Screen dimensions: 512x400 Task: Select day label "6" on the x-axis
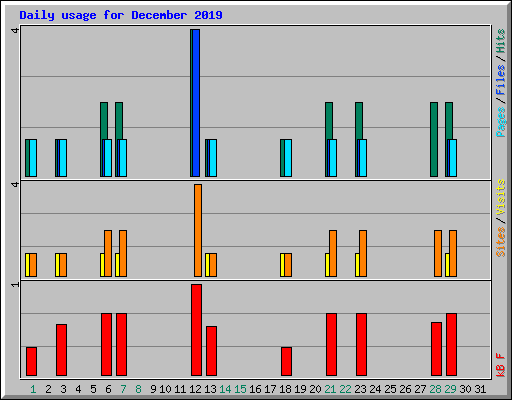point(108,389)
